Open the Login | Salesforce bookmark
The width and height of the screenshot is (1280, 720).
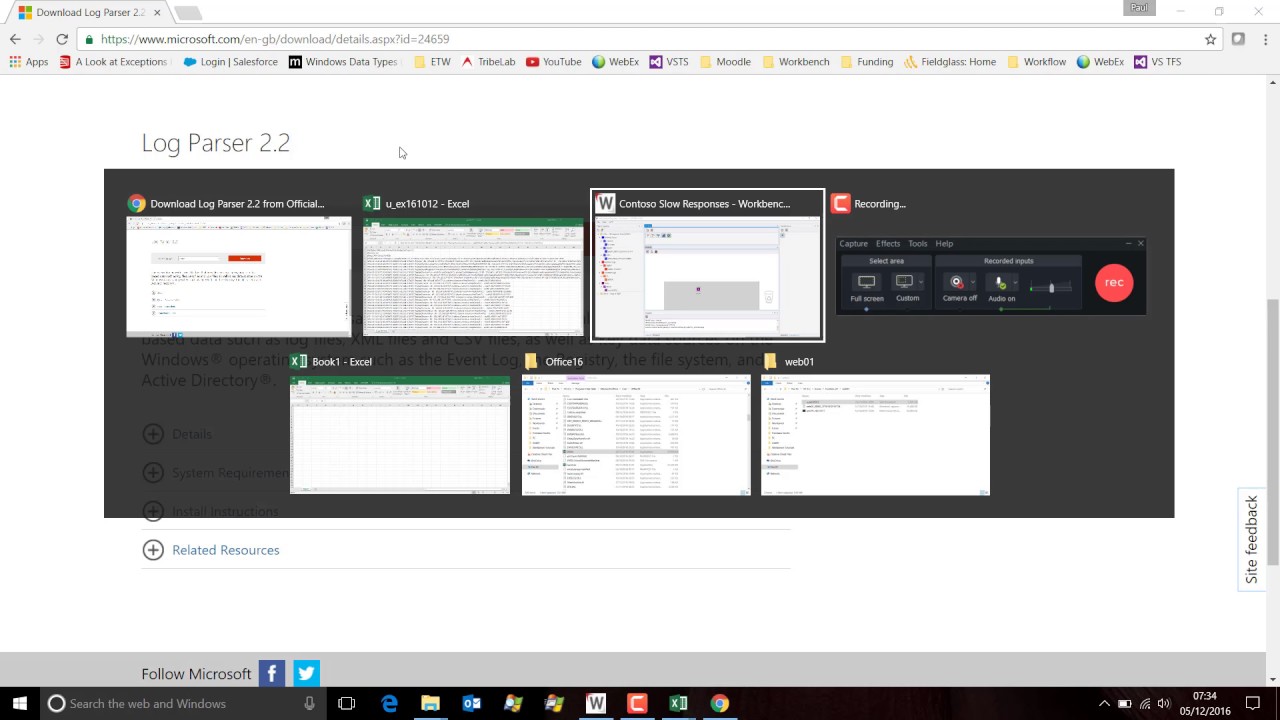coord(230,62)
